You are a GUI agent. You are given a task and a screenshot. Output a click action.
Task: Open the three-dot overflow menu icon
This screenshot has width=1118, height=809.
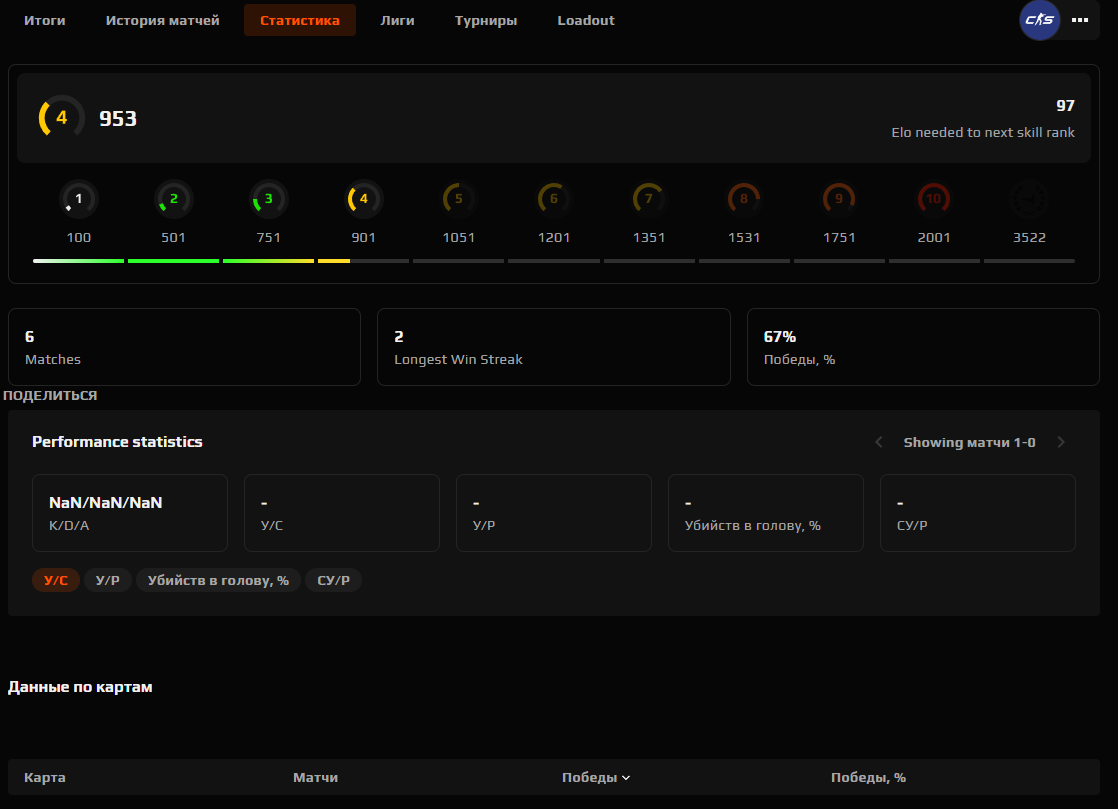coord(1079,20)
